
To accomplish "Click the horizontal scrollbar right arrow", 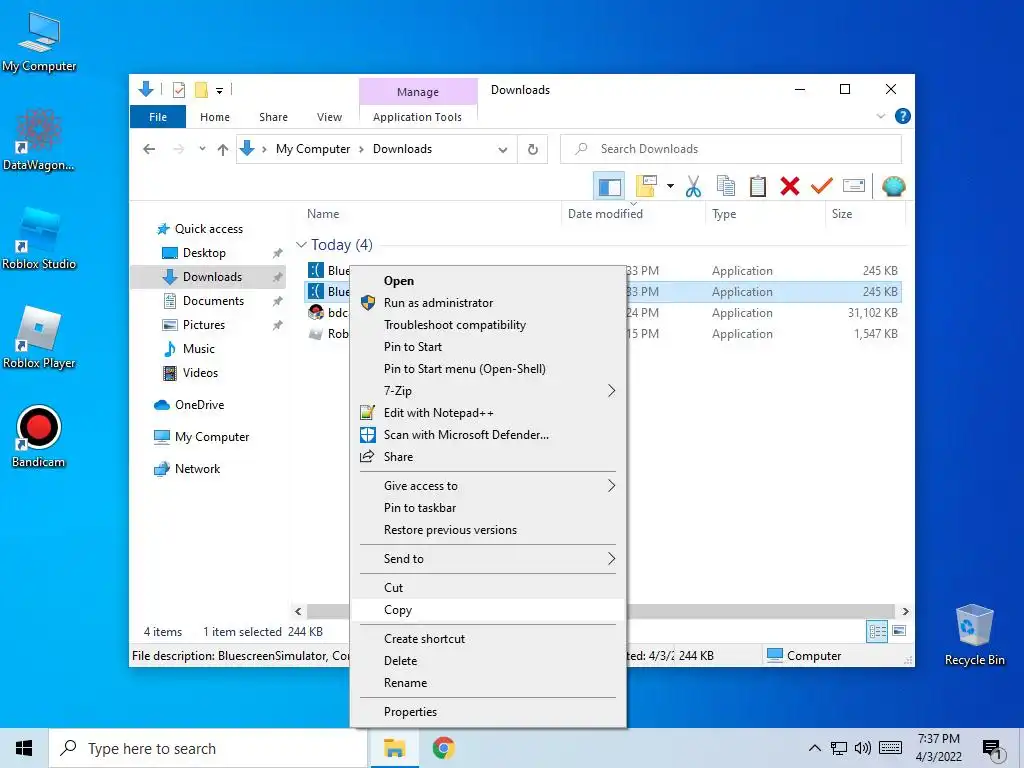I will [x=905, y=611].
